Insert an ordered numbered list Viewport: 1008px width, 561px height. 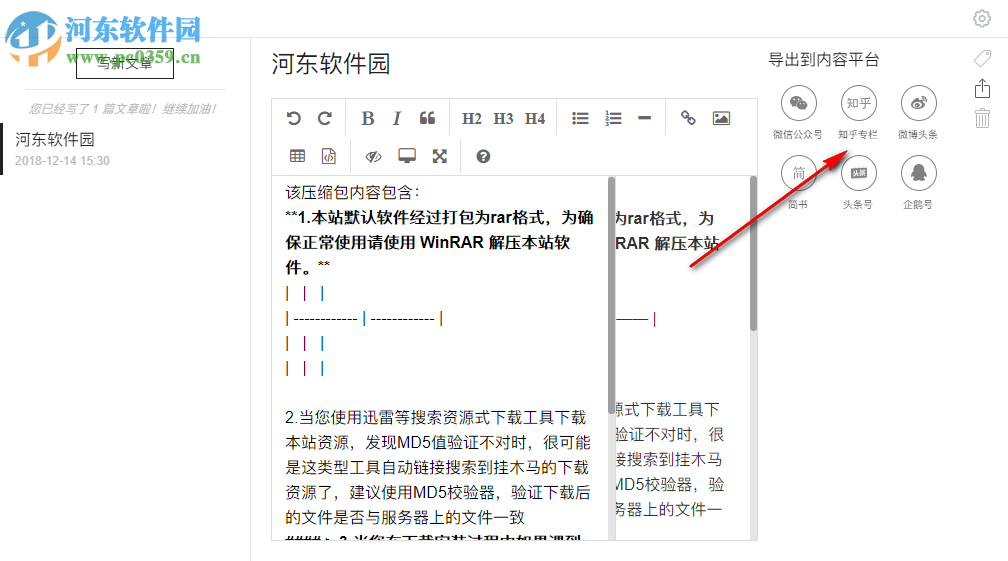coord(613,118)
